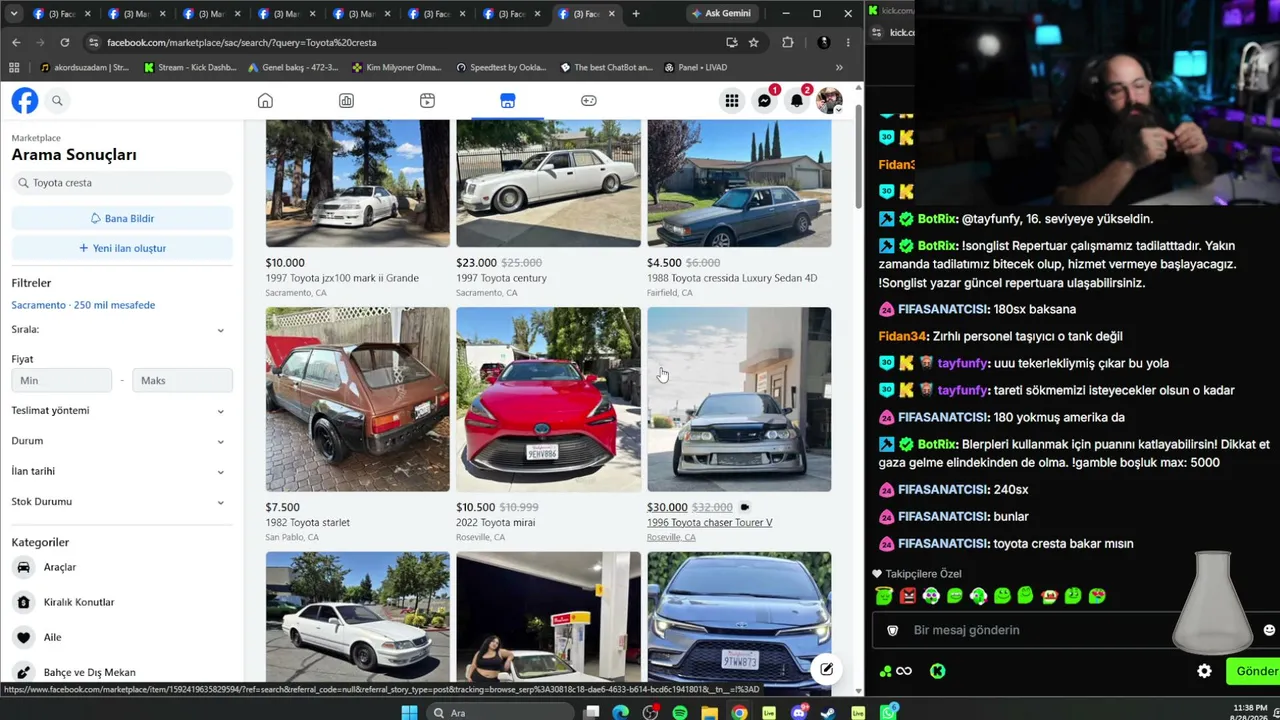Open the Chrome apps grid bookmark icon
The image size is (1280, 720).
tap(14, 67)
